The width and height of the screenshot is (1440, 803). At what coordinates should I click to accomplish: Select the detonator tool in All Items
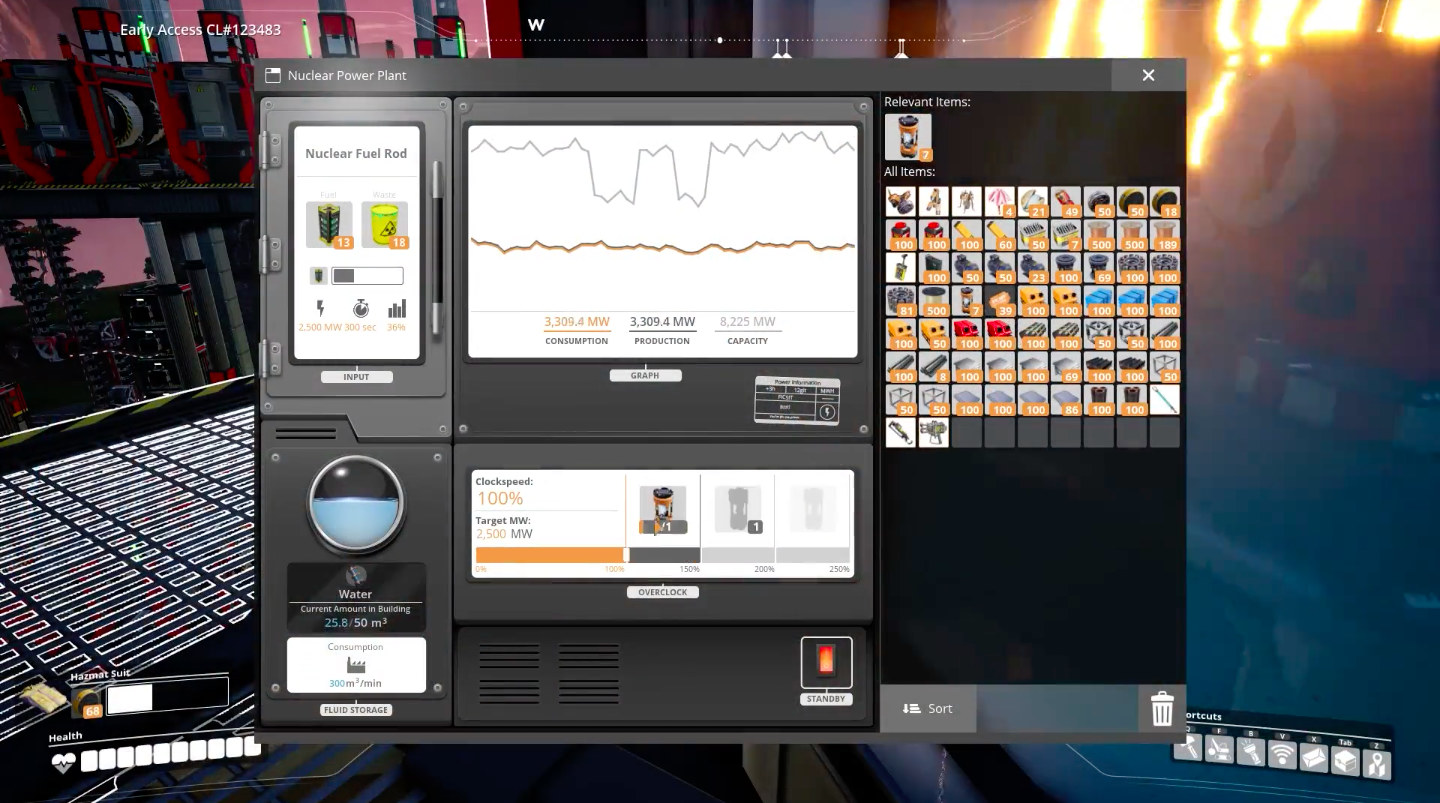900,268
